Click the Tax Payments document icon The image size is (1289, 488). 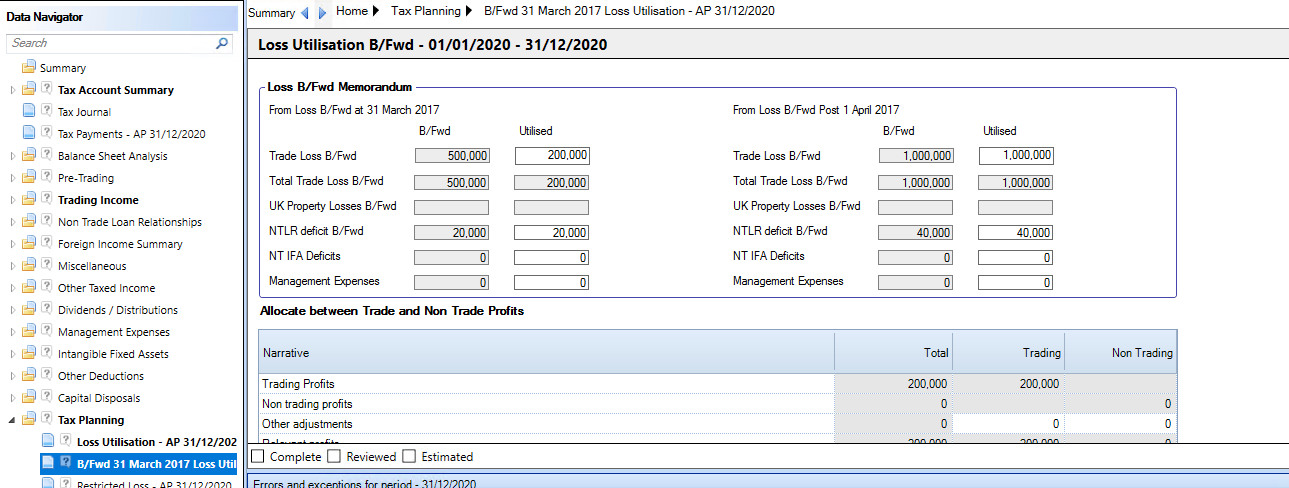(29, 134)
